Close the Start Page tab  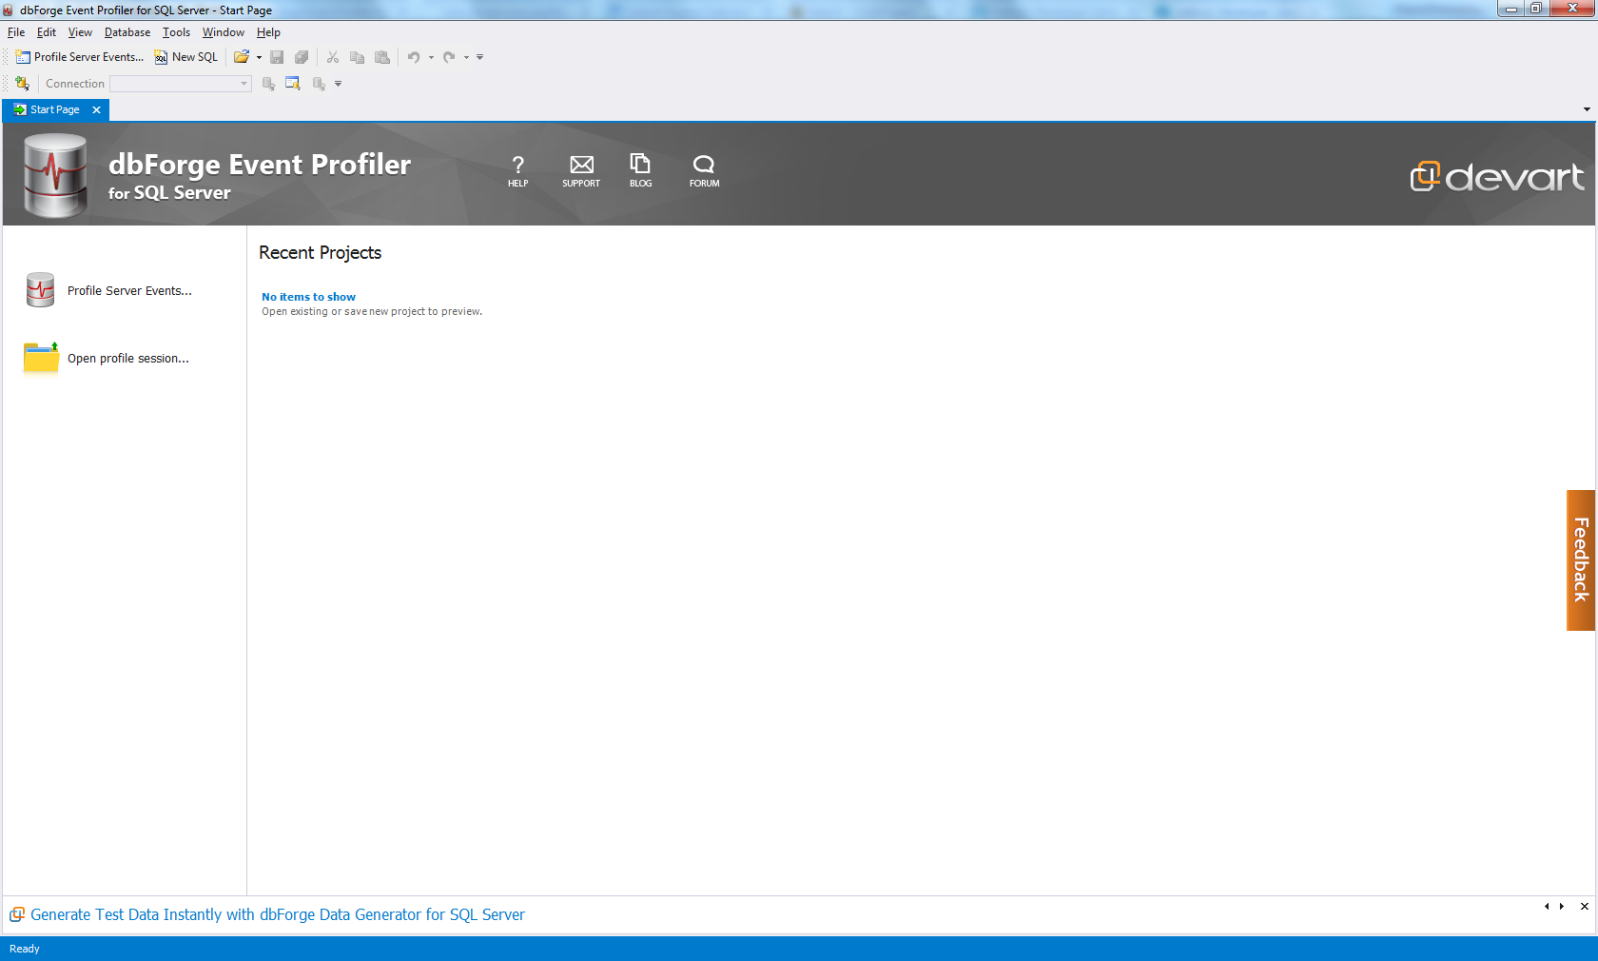pyautogui.click(x=96, y=110)
